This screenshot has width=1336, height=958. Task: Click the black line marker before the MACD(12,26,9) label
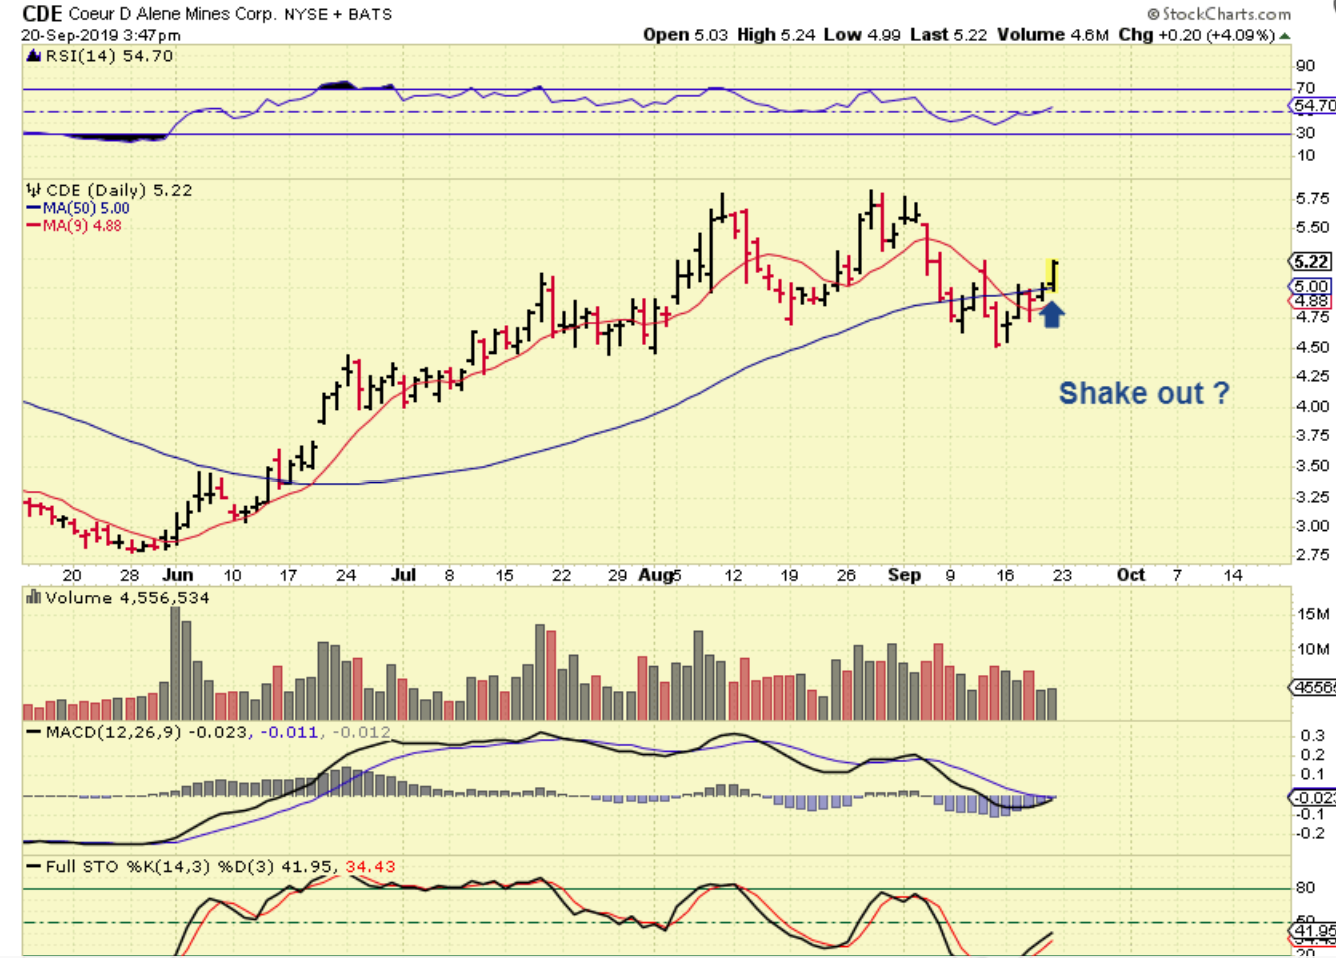click(34, 732)
